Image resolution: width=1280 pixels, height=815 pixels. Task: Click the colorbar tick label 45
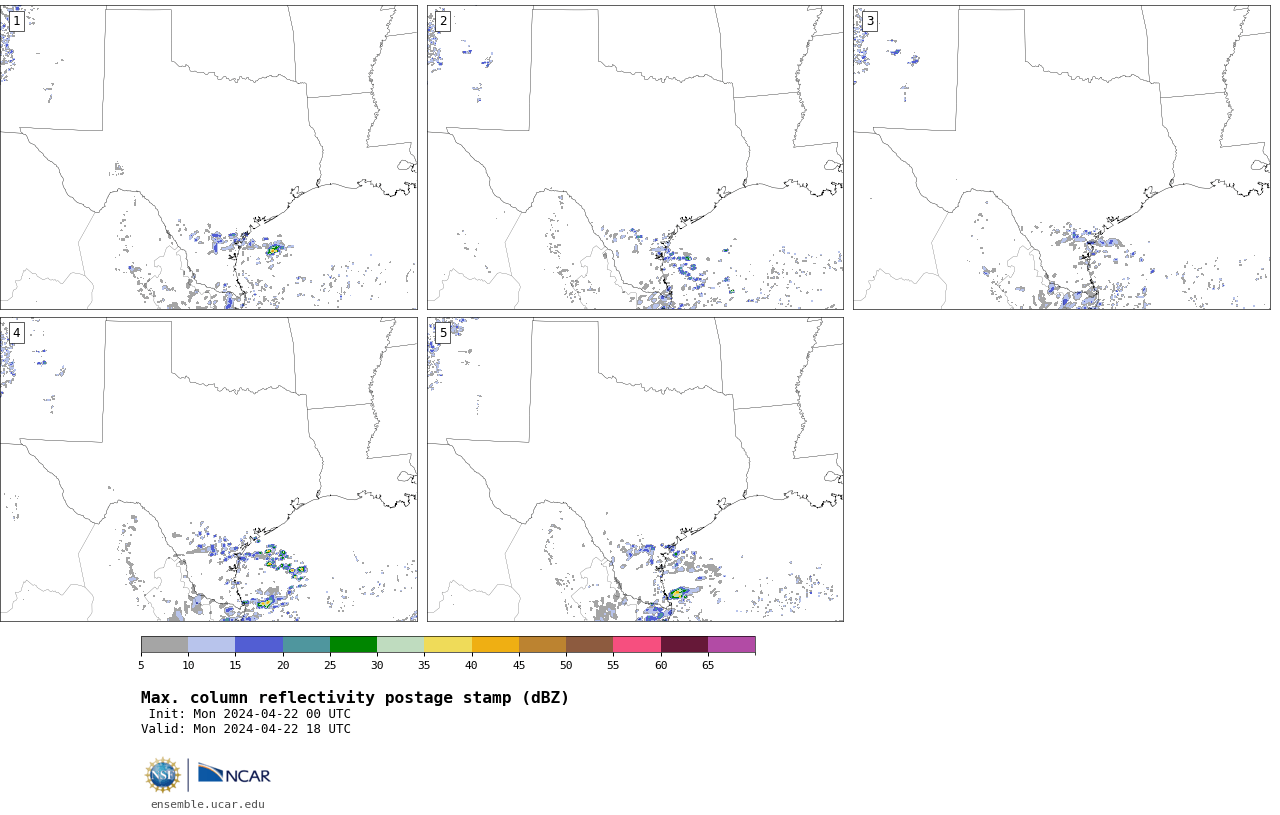tap(519, 665)
